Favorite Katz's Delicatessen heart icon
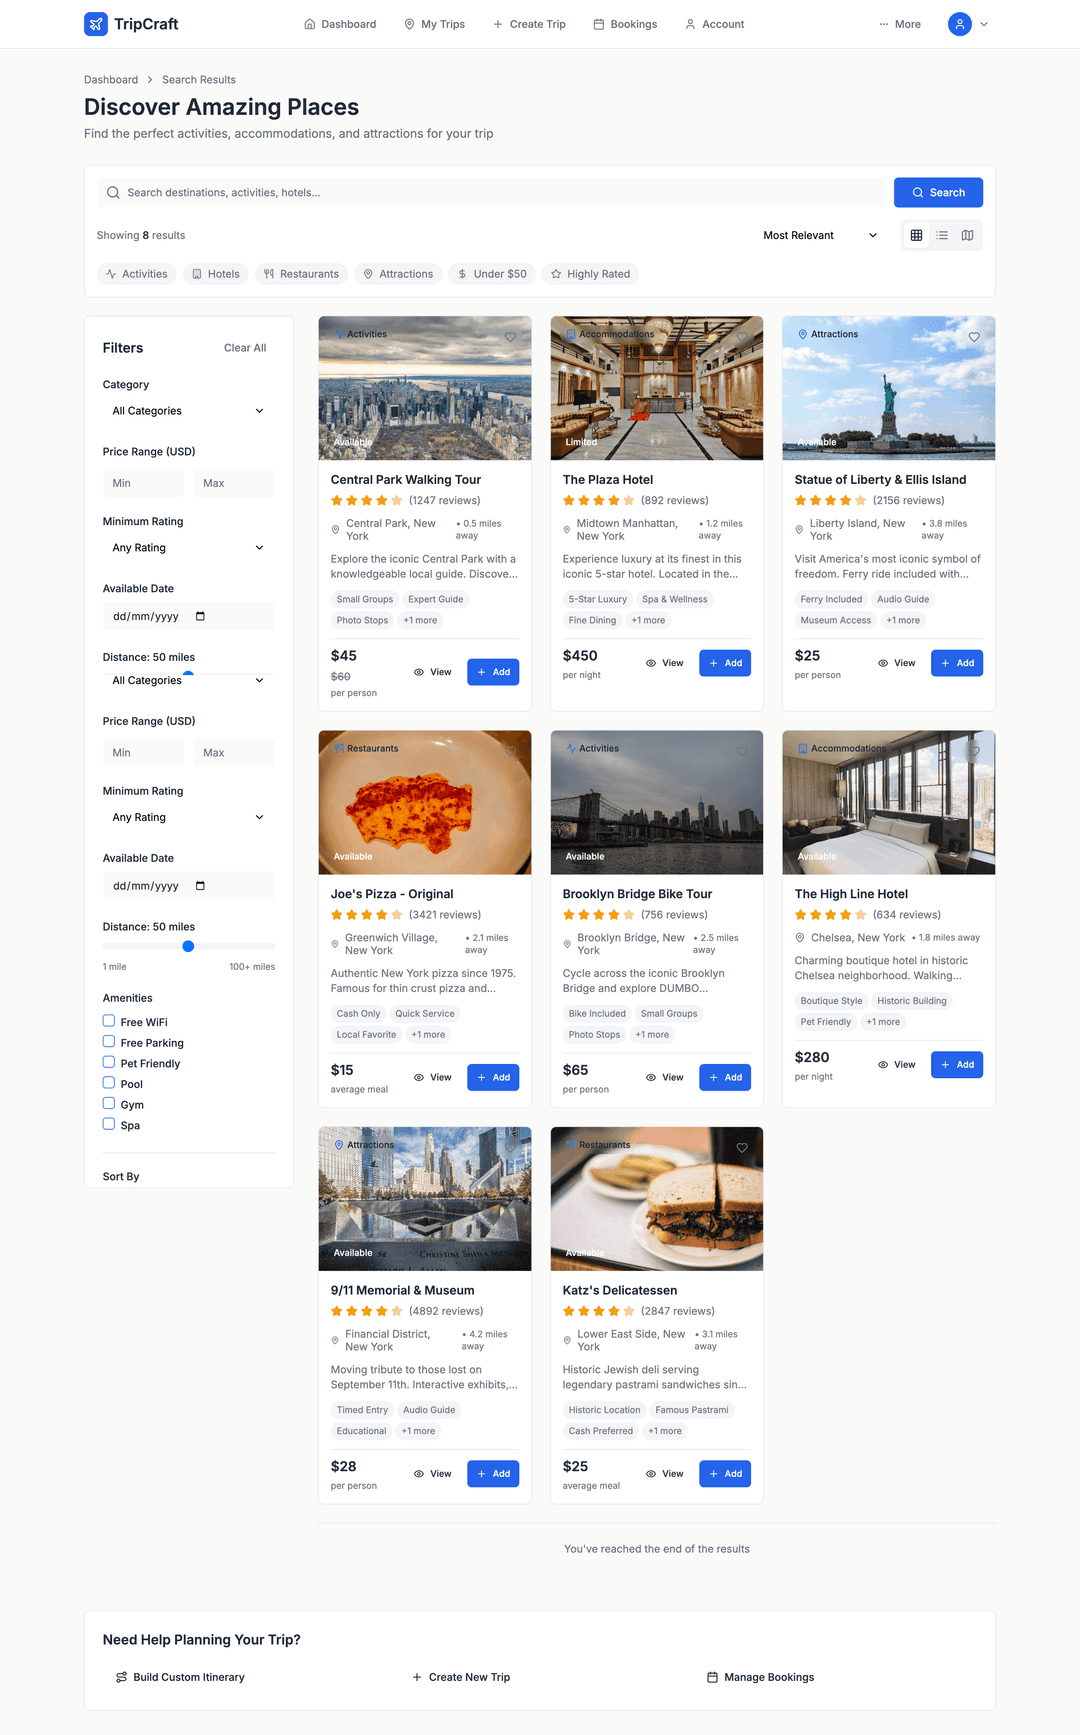 tap(742, 1148)
